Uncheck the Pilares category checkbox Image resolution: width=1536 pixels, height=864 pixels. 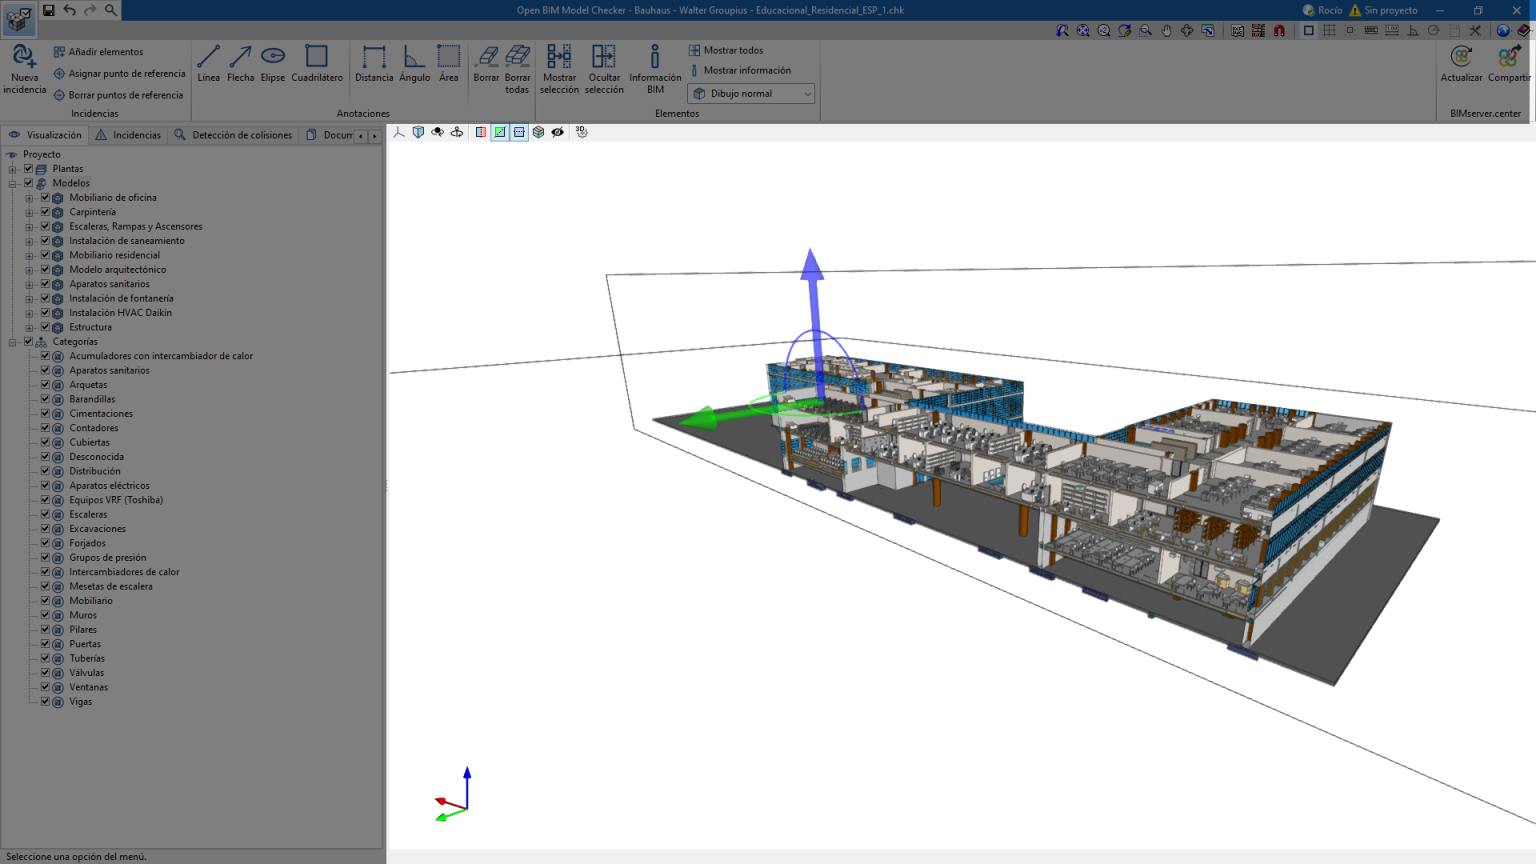coord(45,630)
